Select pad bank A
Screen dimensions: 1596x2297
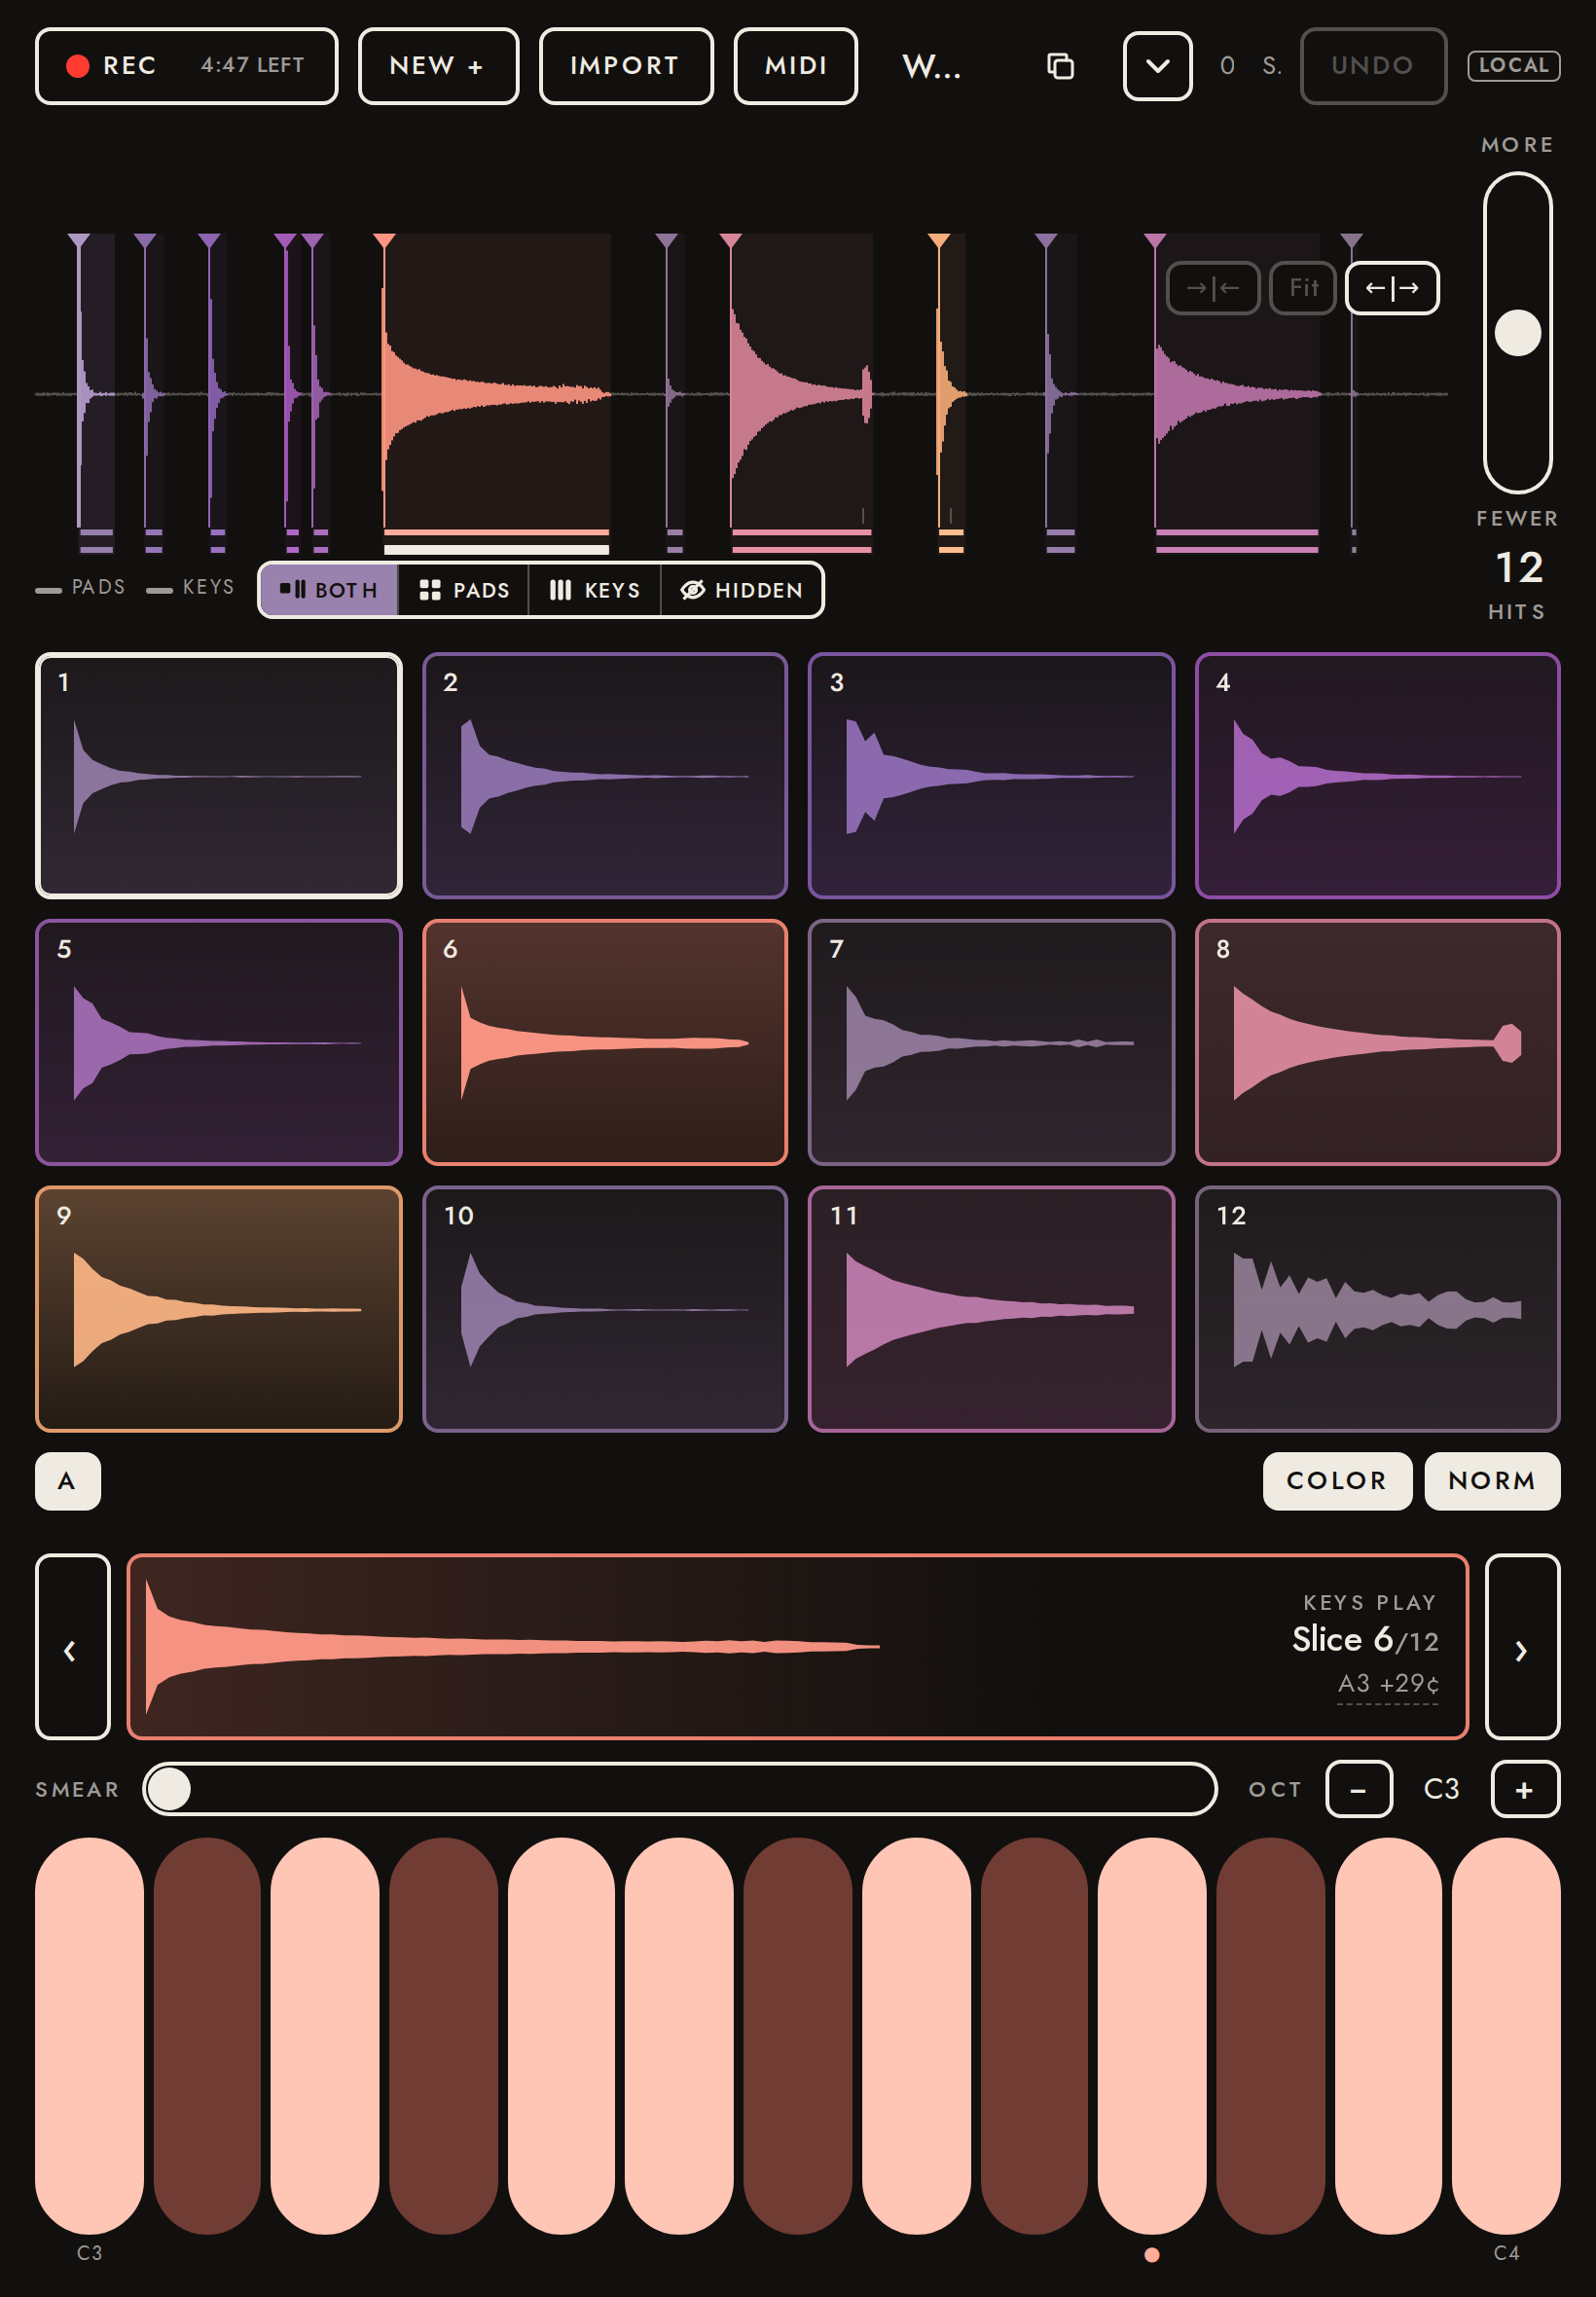[68, 1481]
